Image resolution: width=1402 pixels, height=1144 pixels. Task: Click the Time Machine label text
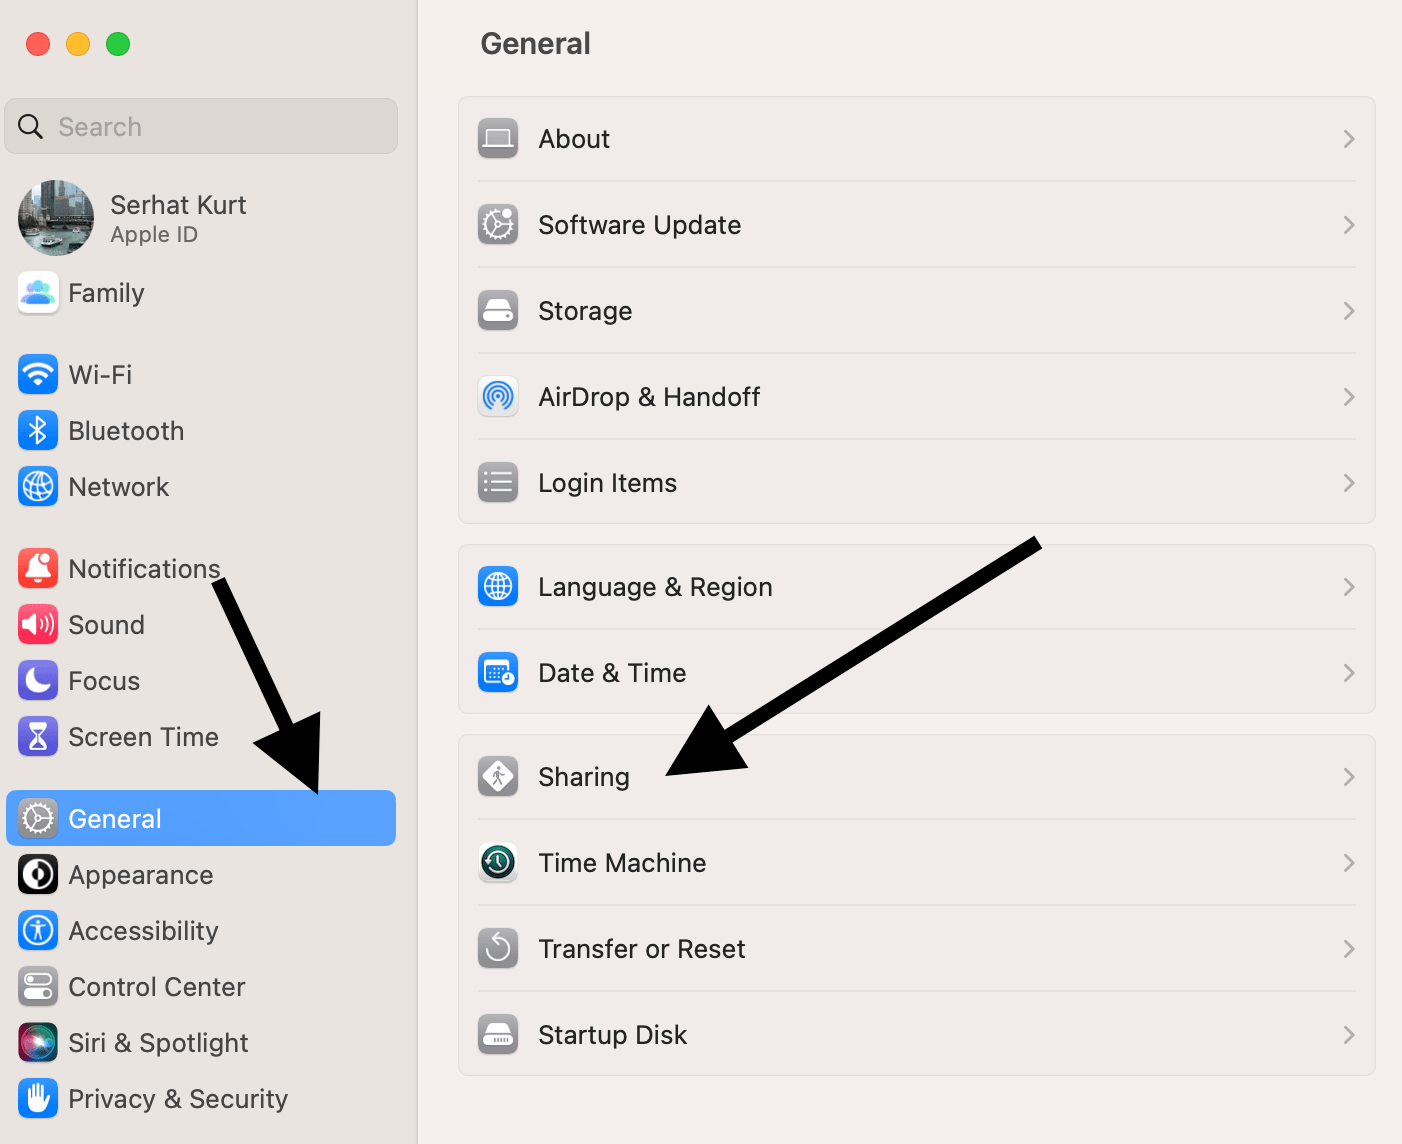[622, 863]
